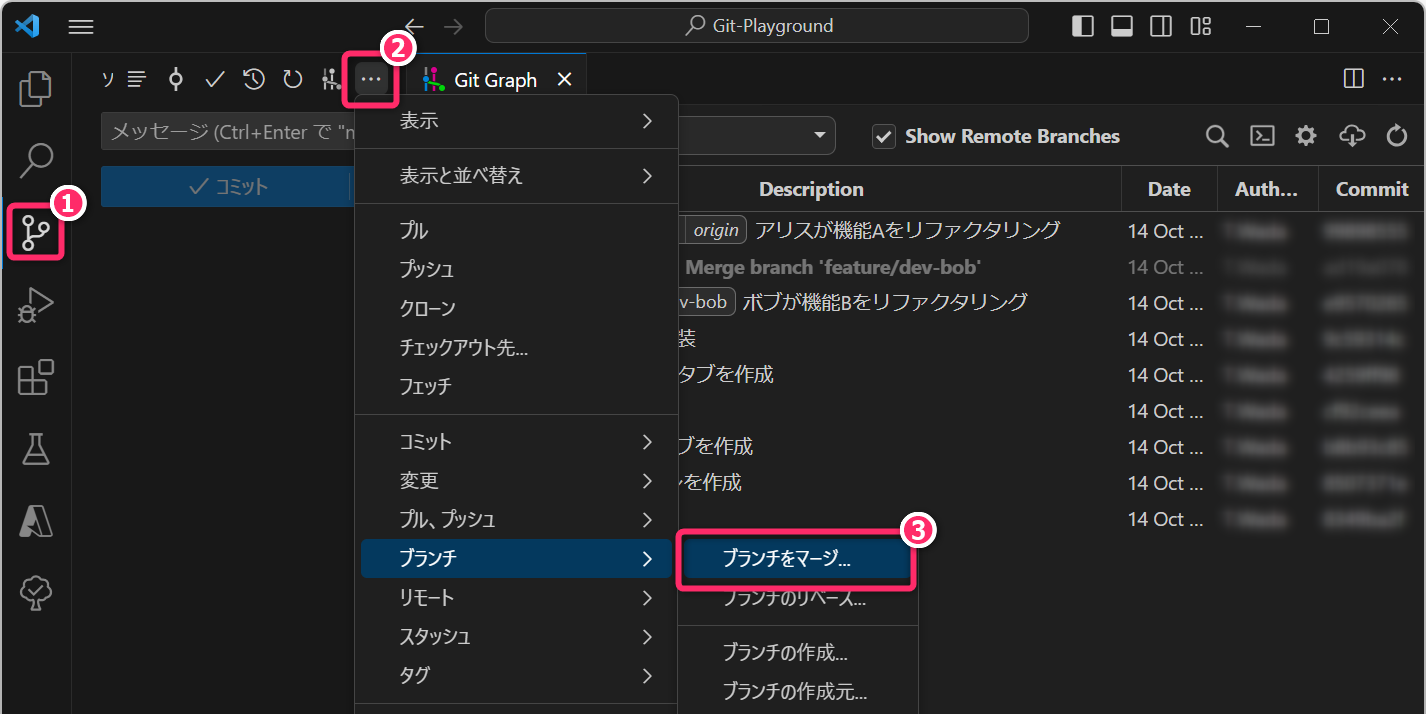This screenshot has width=1426, height=714.
Task: Open the branches dropdown in Git Graph
Action: 819,135
